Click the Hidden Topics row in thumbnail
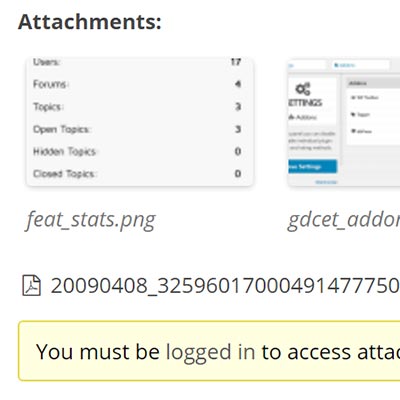The height and width of the screenshot is (400, 400). tap(137, 151)
